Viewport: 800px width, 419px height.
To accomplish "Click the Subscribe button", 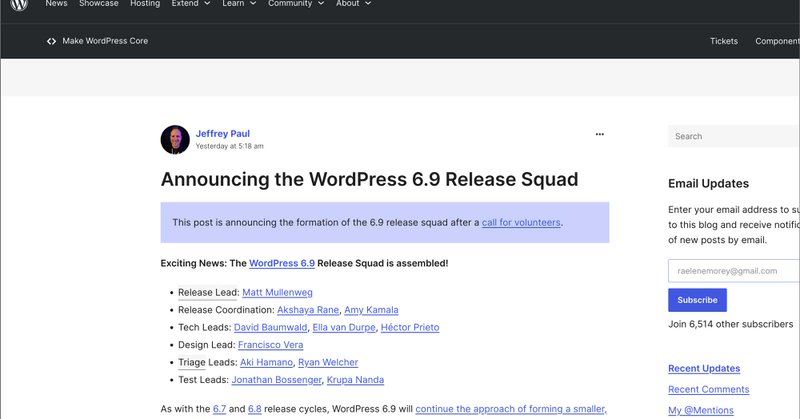I will coord(697,300).
